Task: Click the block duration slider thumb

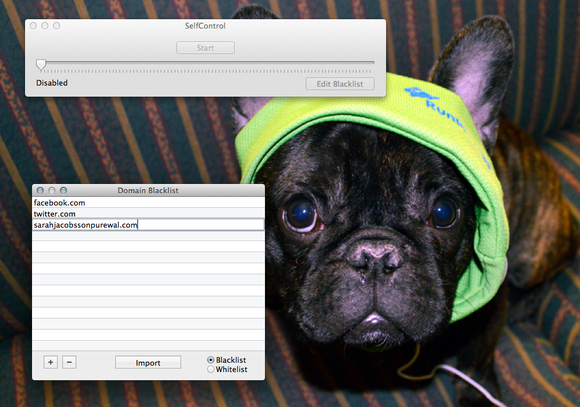Action: (41, 64)
